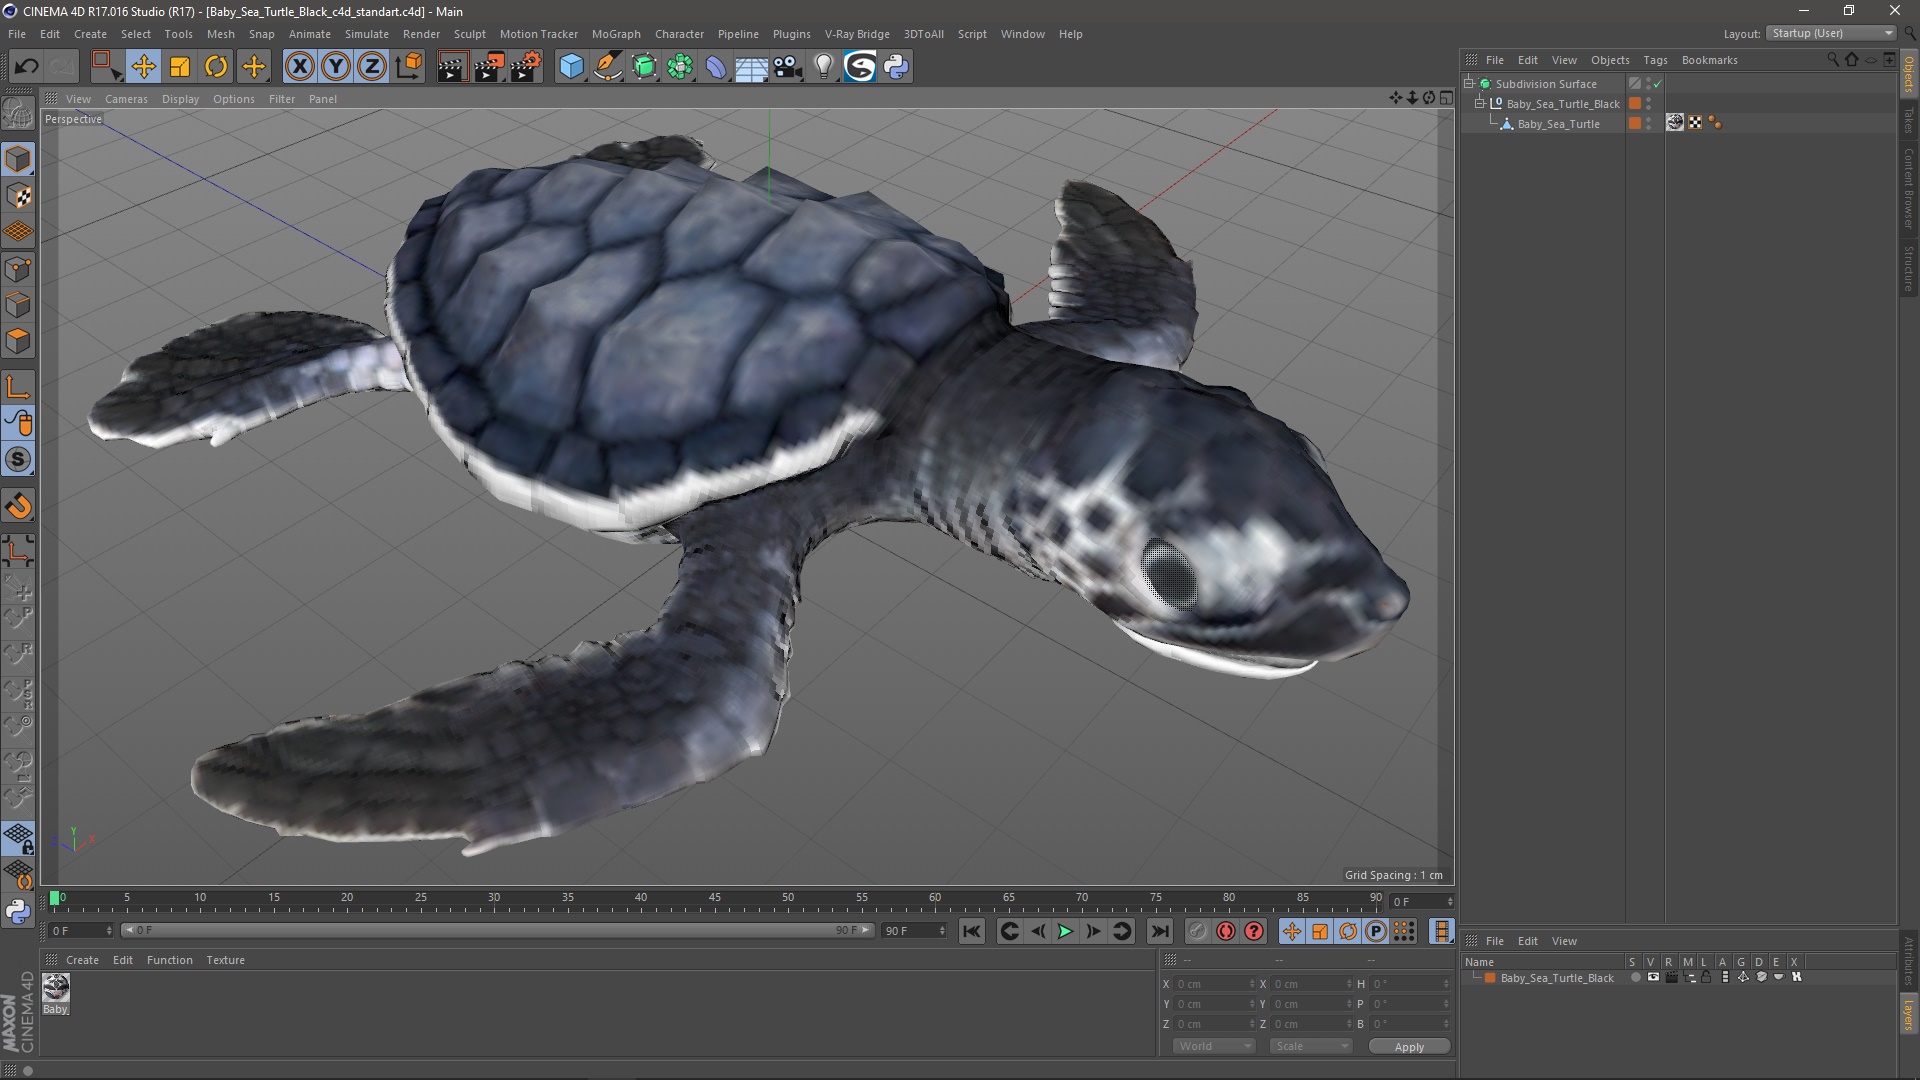Image resolution: width=1920 pixels, height=1080 pixels.
Task: Select the Move tool in toolbar
Action: (x=143, y=67)
